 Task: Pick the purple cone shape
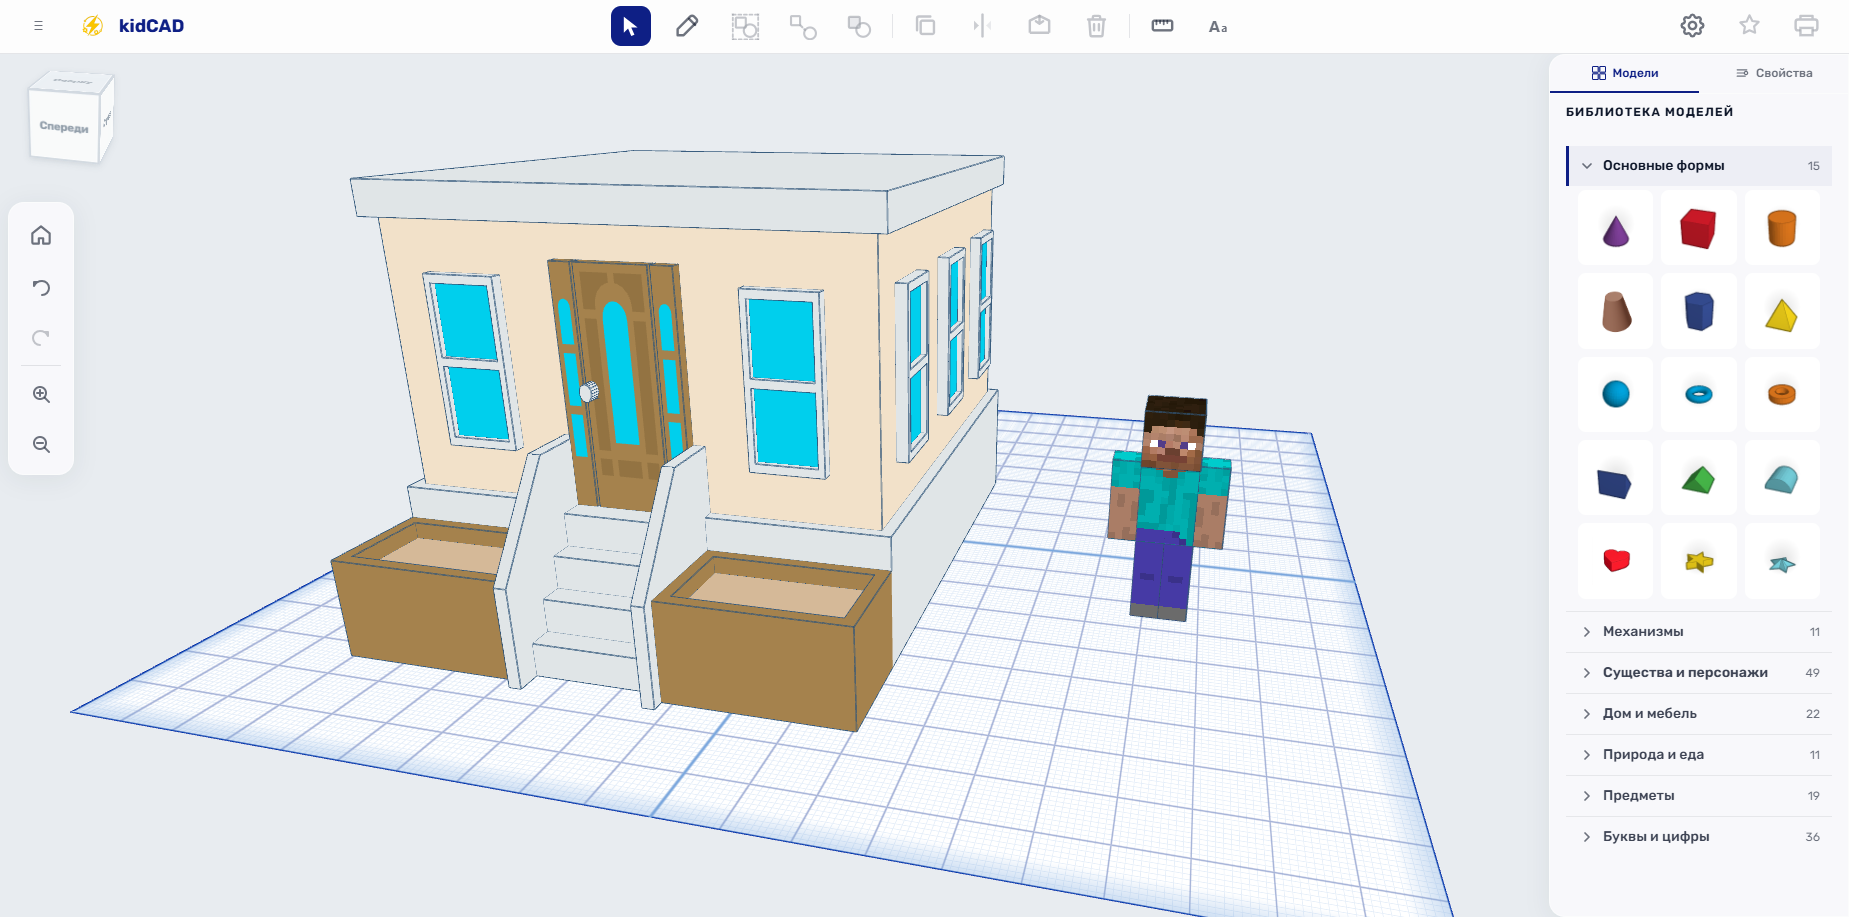click(1616, 229)
